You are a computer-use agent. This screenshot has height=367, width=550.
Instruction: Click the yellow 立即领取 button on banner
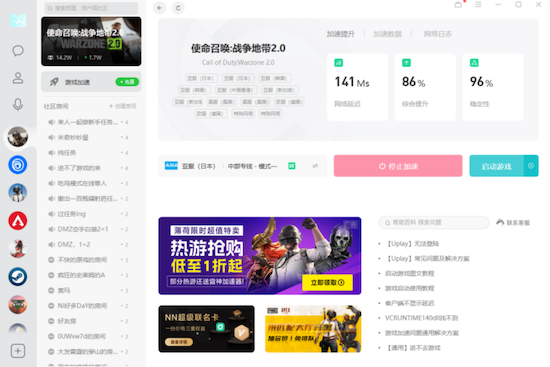tap(327, 282)
